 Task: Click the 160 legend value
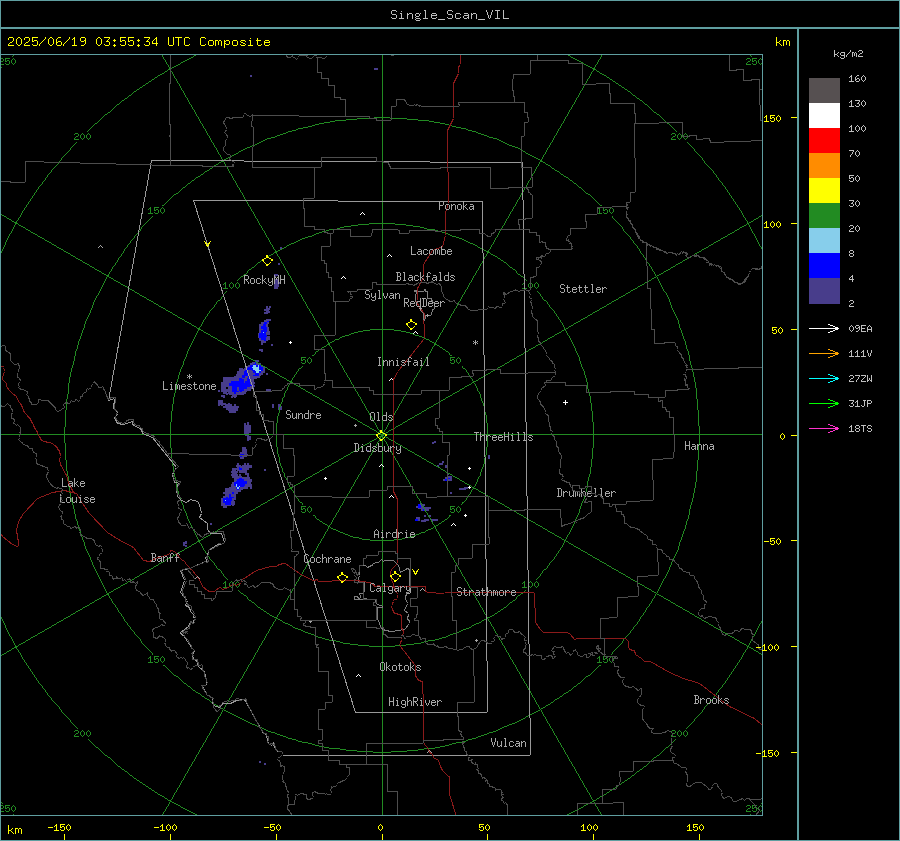[857, 79]
